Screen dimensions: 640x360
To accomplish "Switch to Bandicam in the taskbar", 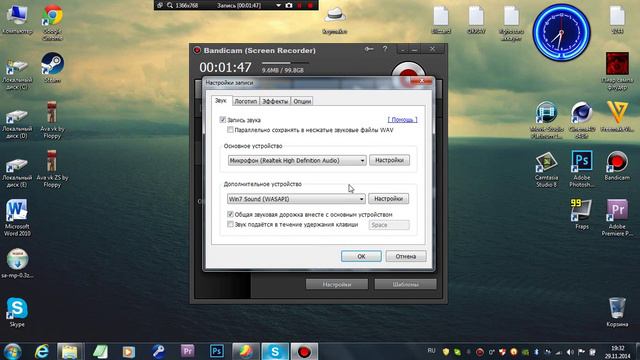I will coord(304,351).
